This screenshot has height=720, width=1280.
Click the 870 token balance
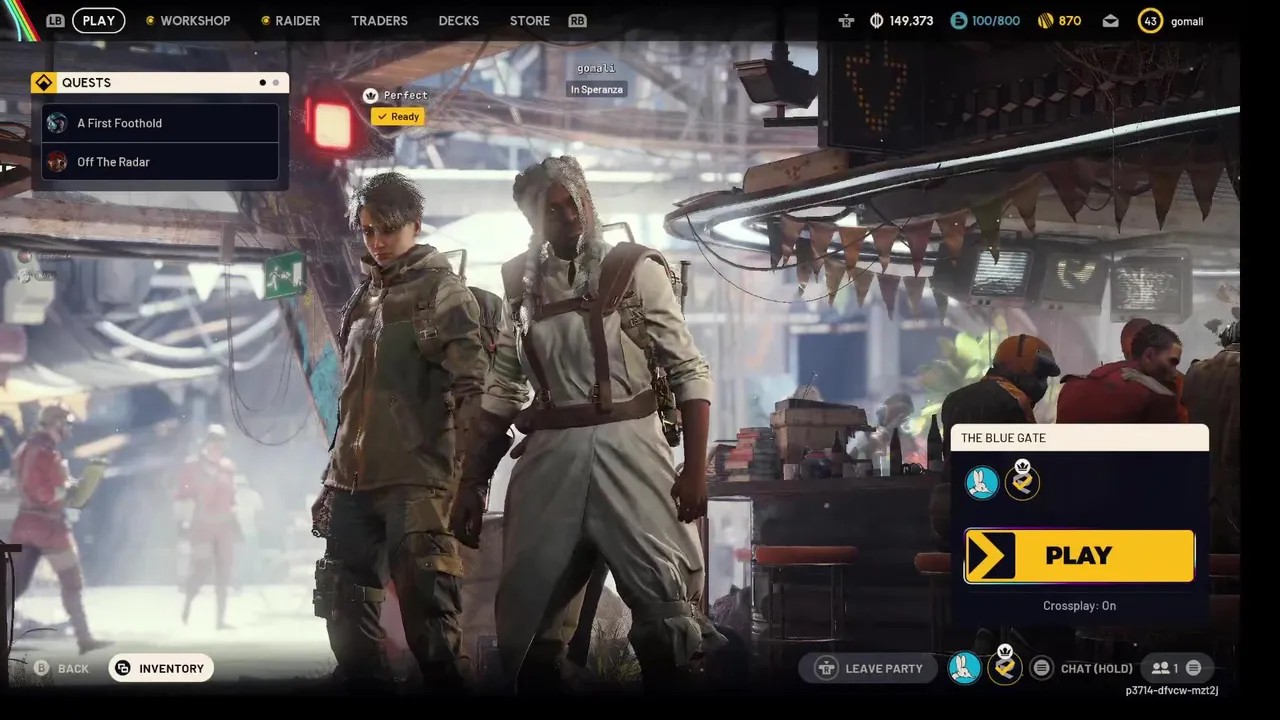[1069, 20]
